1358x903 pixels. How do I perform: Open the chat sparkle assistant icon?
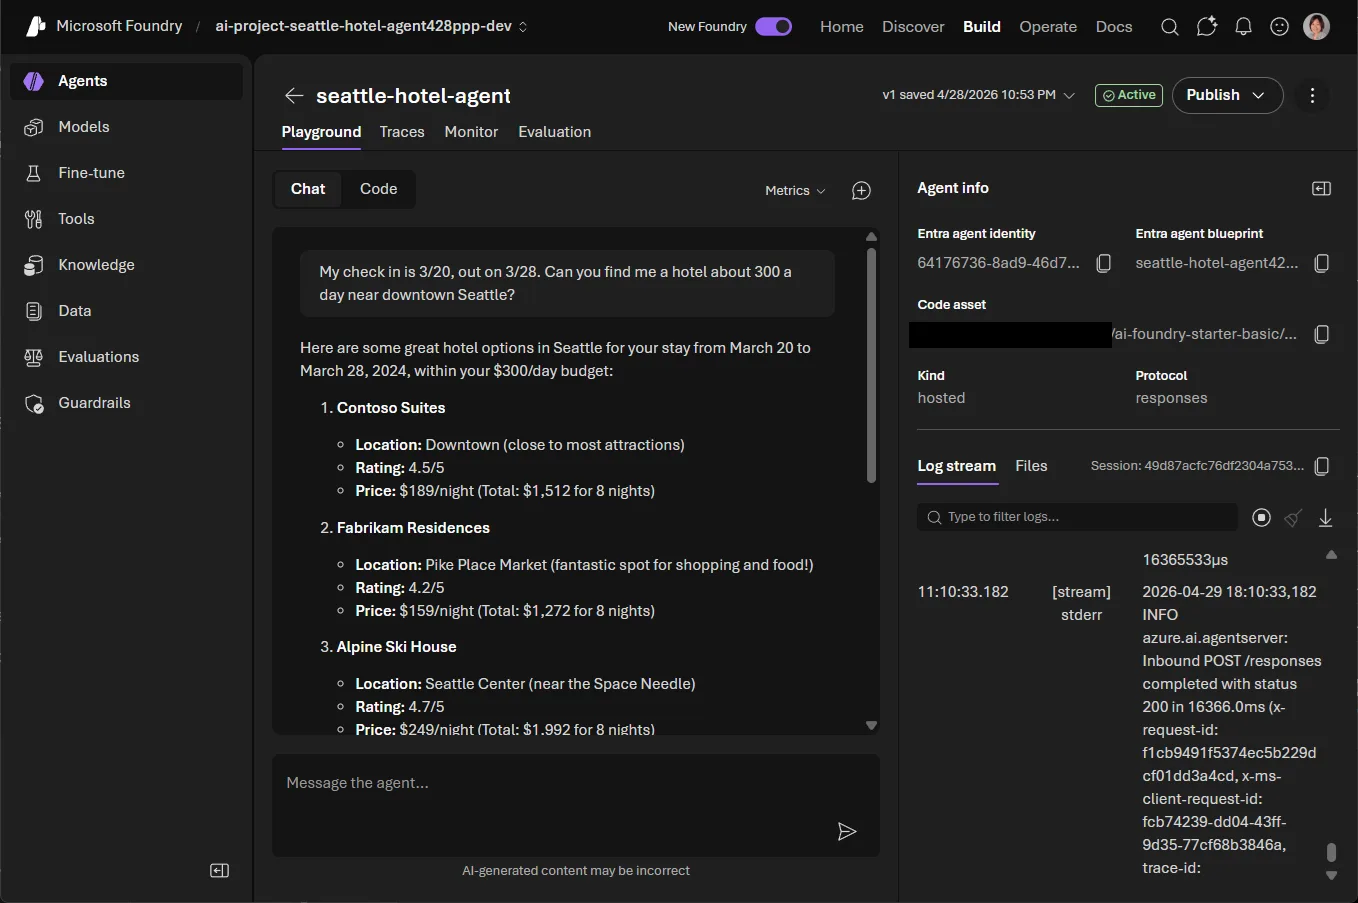1207,27
